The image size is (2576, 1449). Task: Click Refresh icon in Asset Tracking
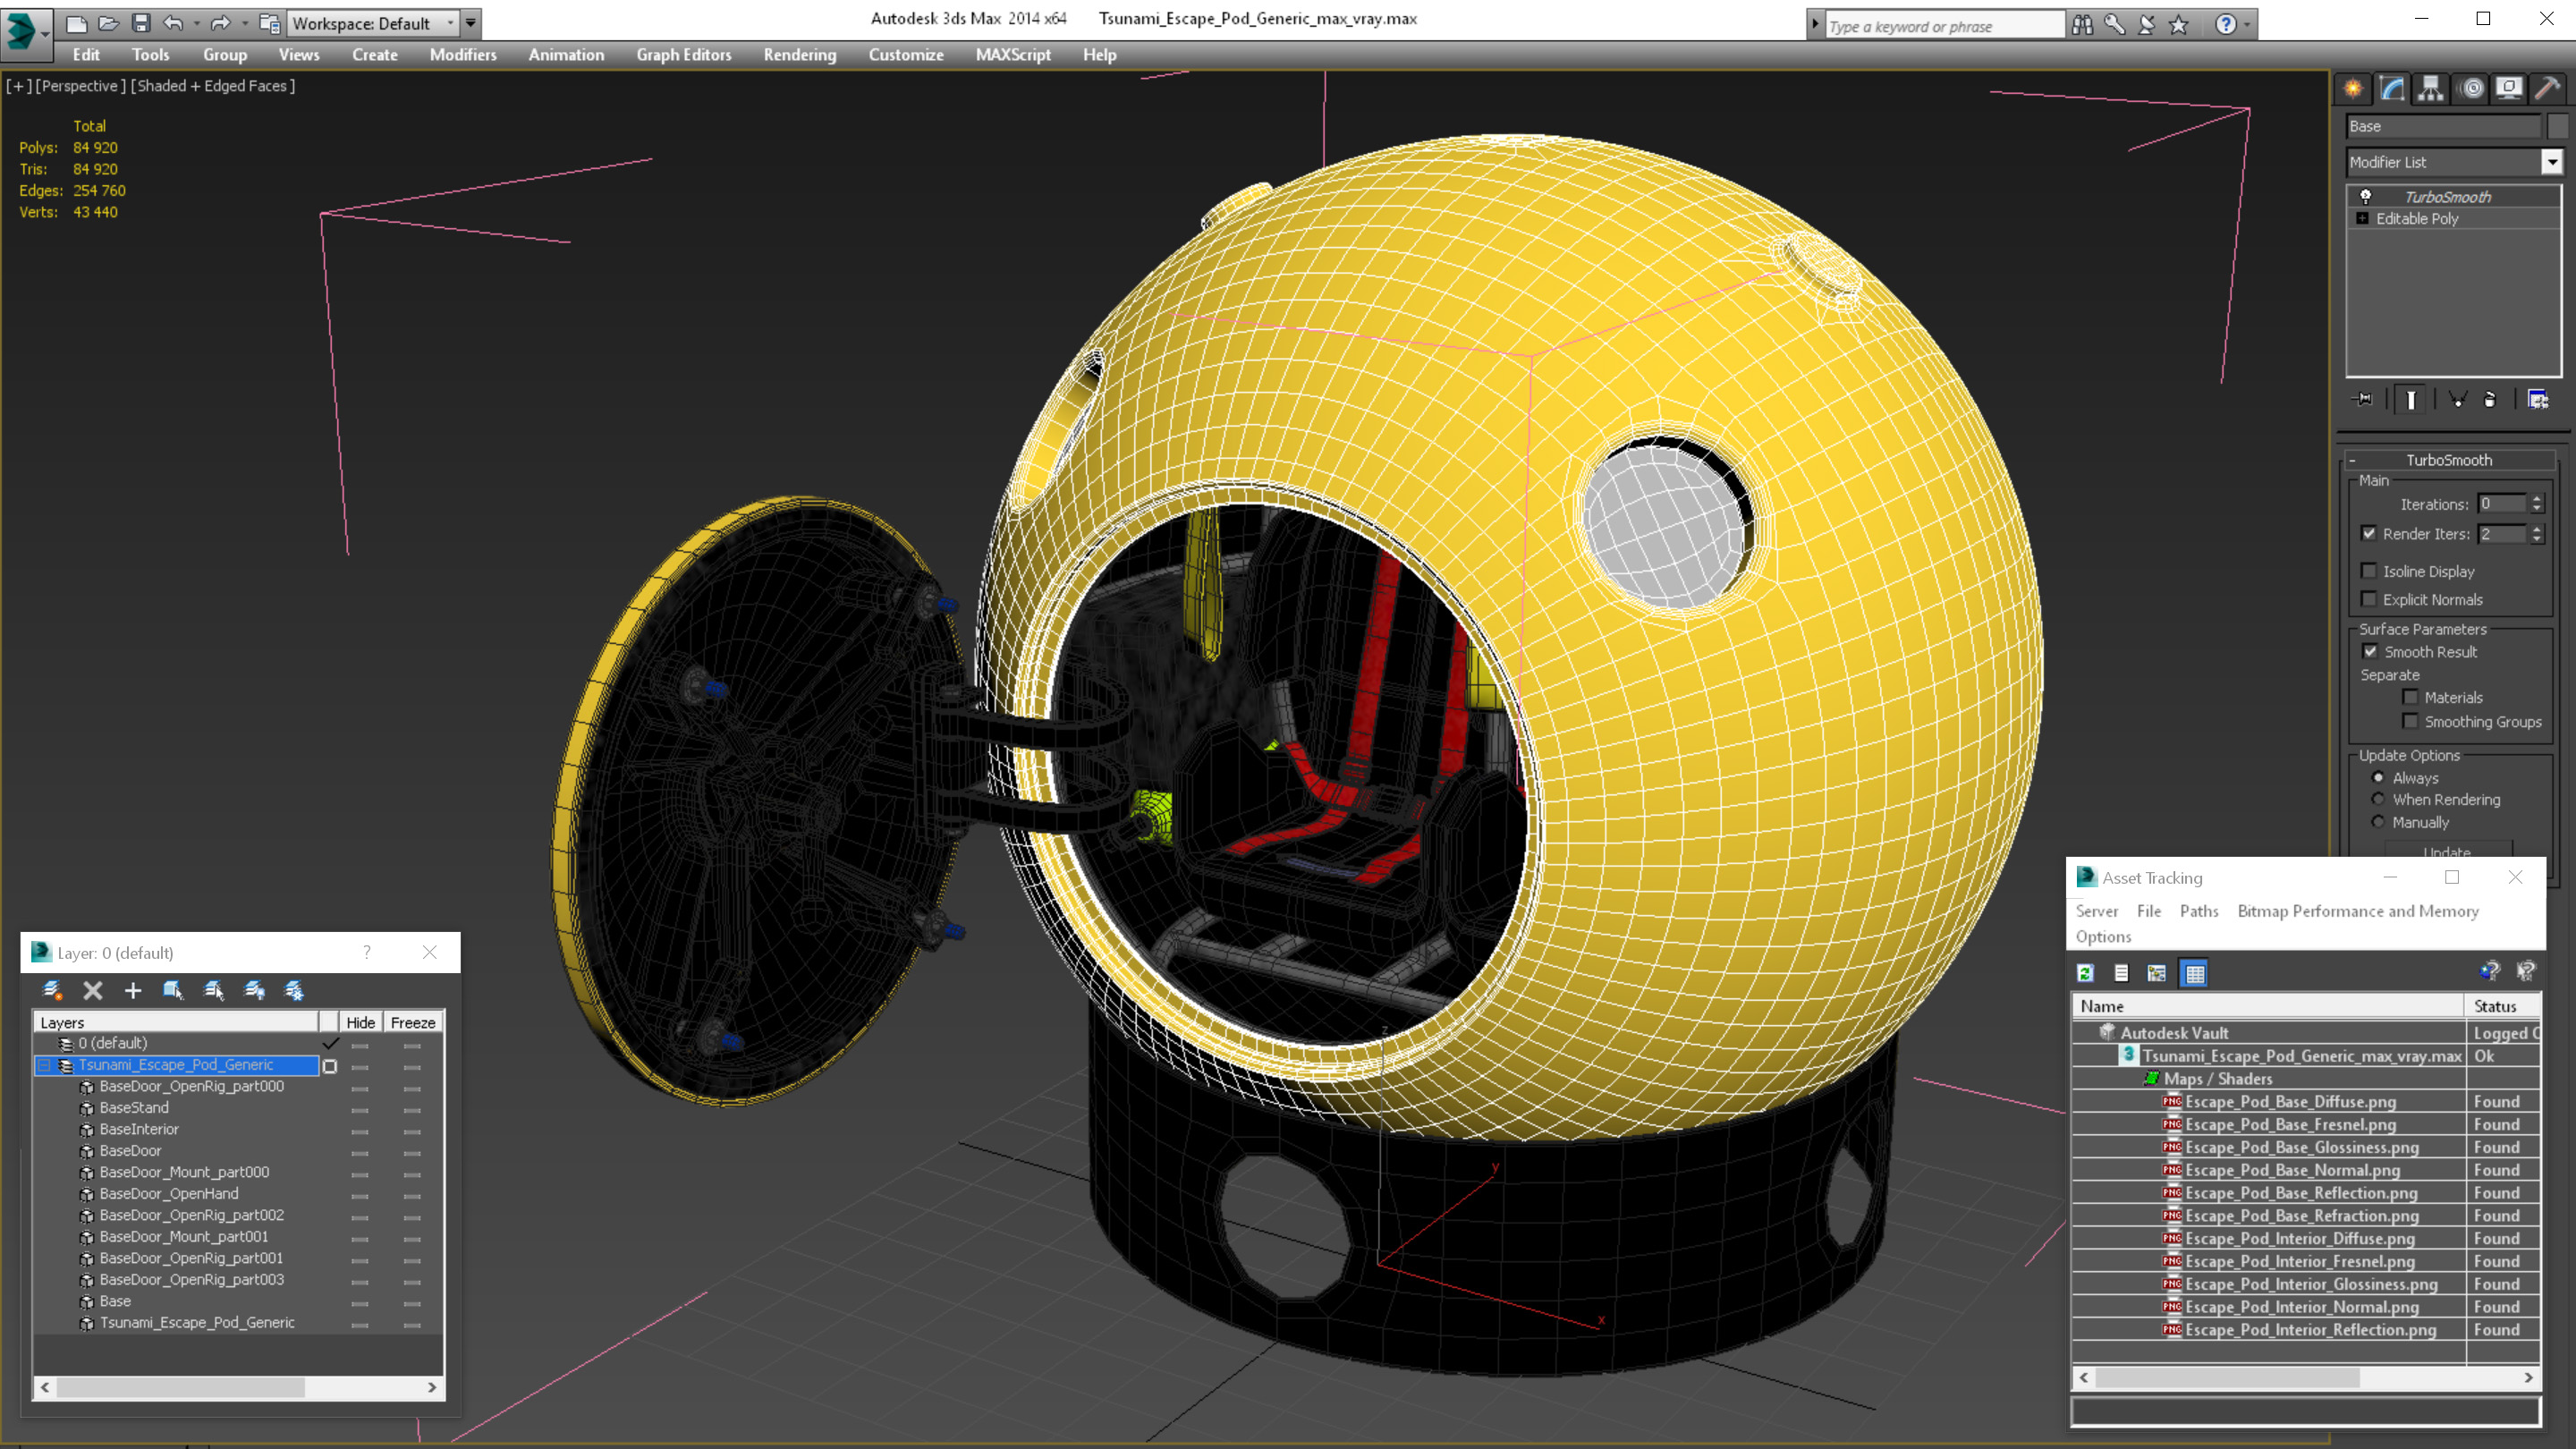point(2085,973)
